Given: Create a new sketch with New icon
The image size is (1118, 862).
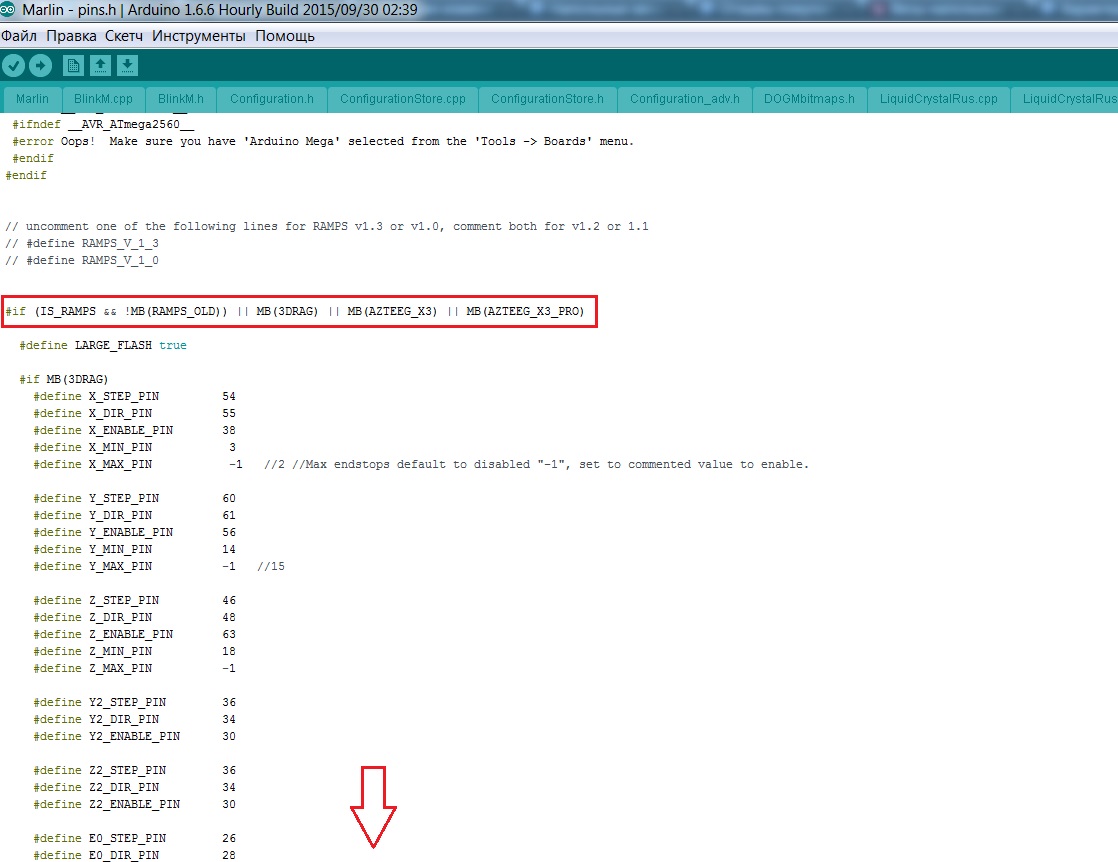Looking at the screenshot, I should (73, 66).
